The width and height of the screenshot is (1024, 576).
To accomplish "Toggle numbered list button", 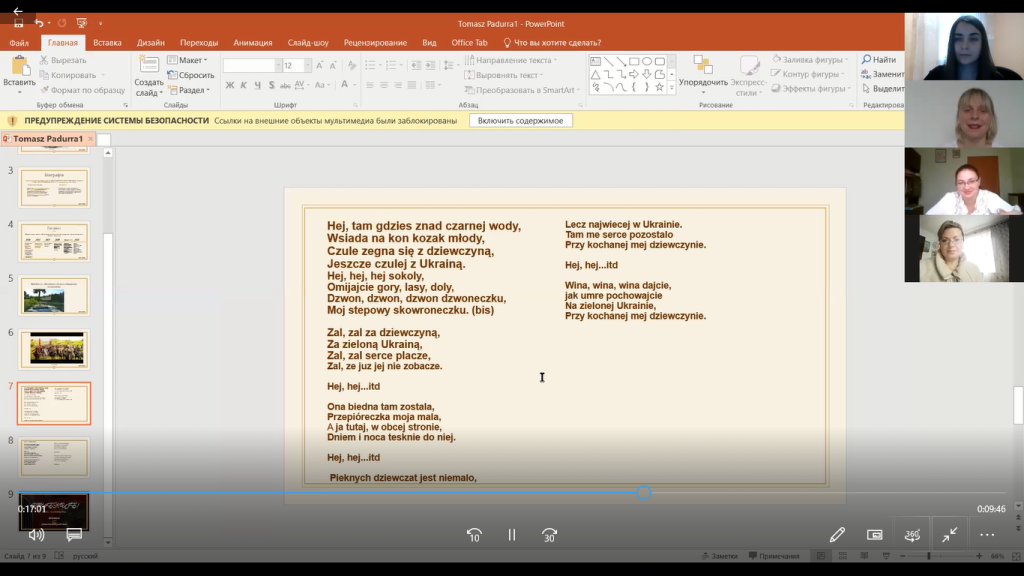I will [x=392, y=65].
